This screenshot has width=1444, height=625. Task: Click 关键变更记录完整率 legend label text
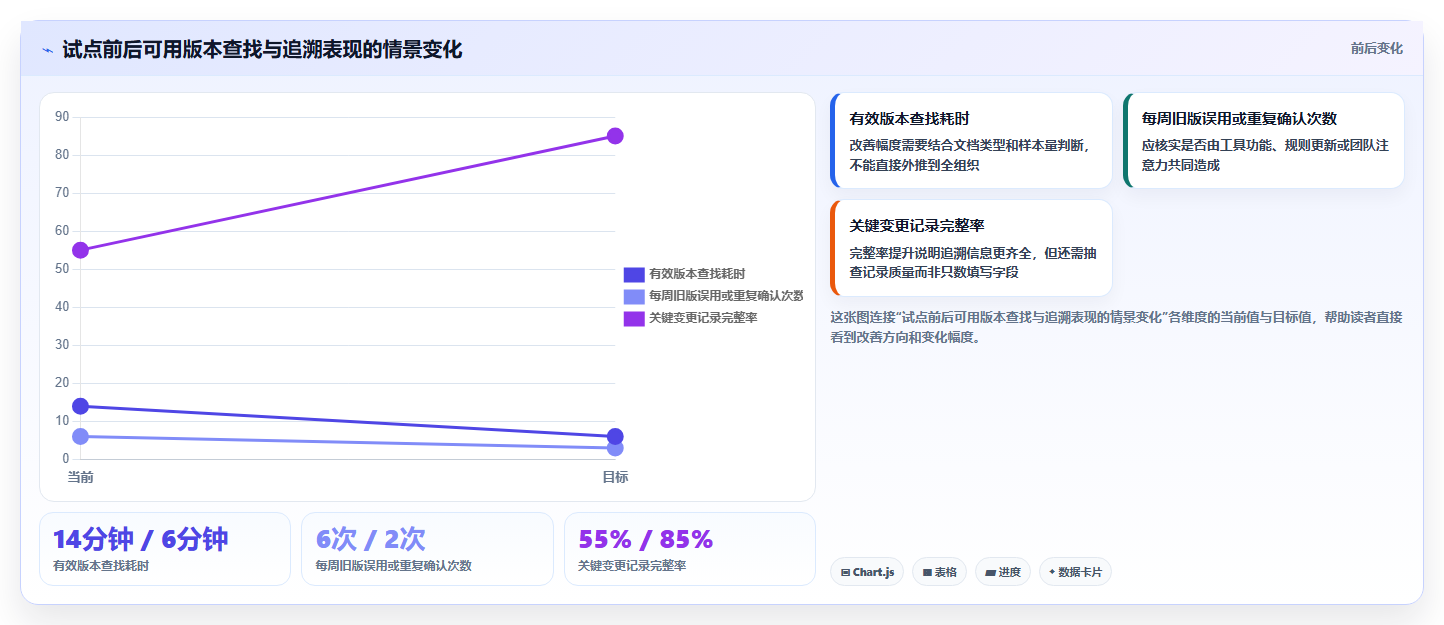(703, 318)
